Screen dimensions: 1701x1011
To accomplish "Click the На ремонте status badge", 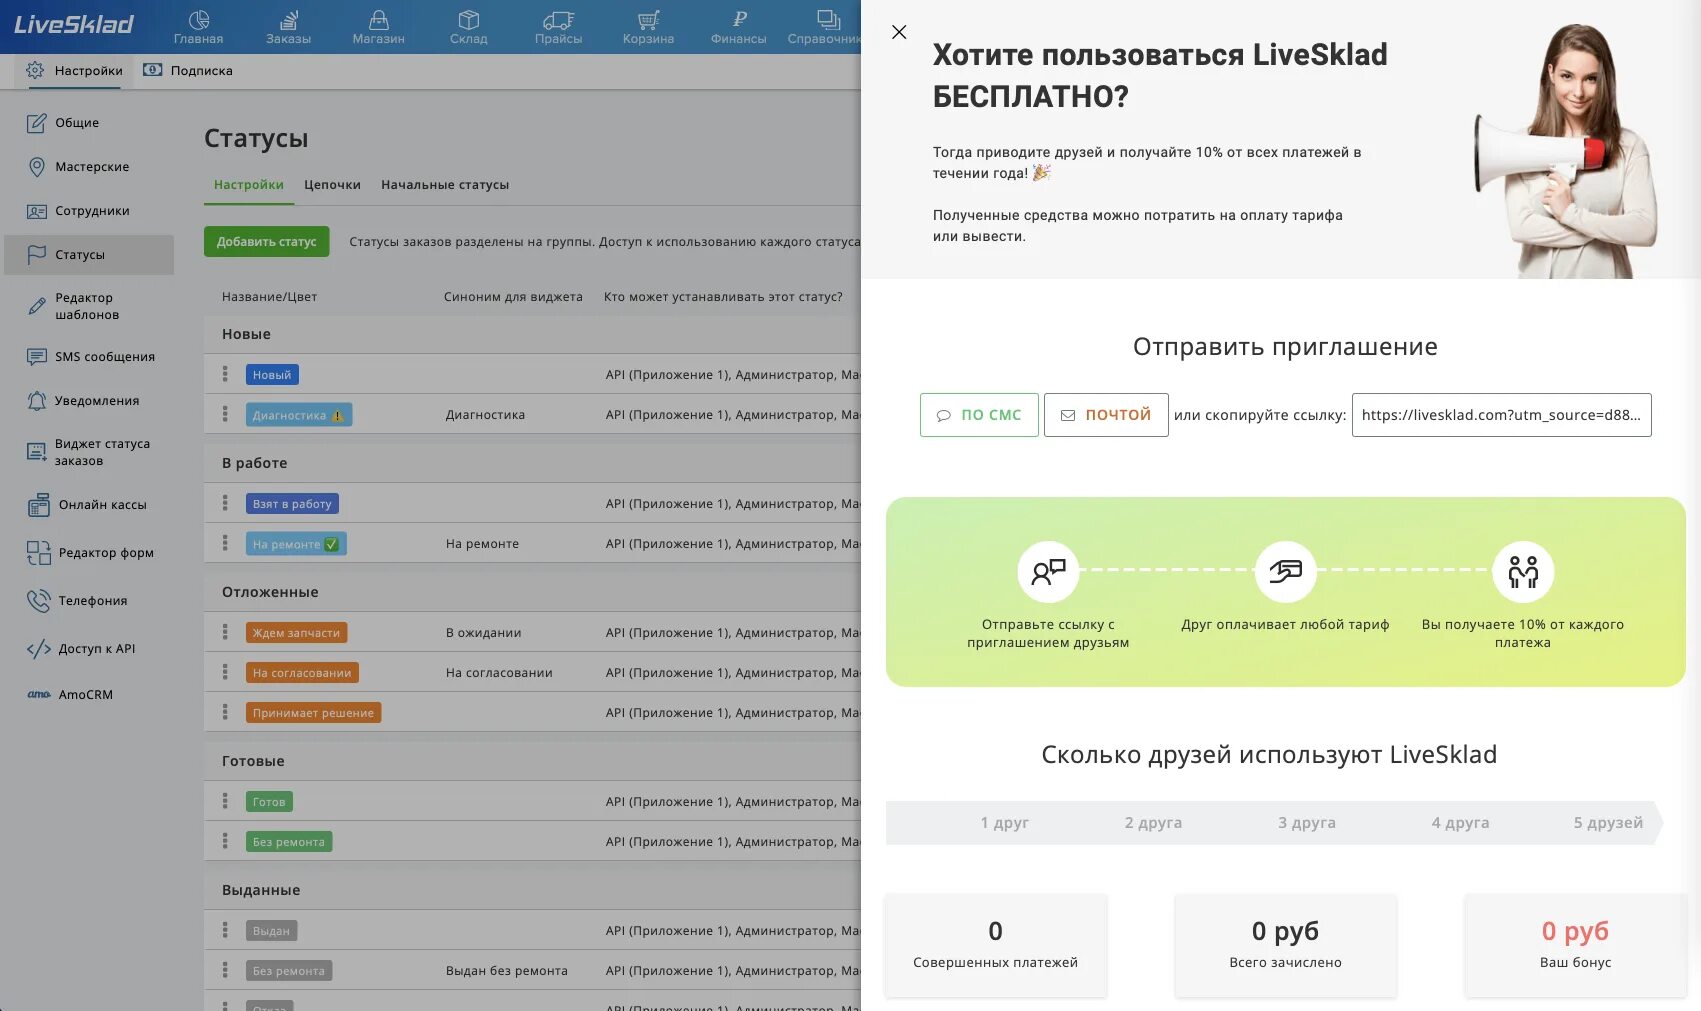I will coord(296,544).
